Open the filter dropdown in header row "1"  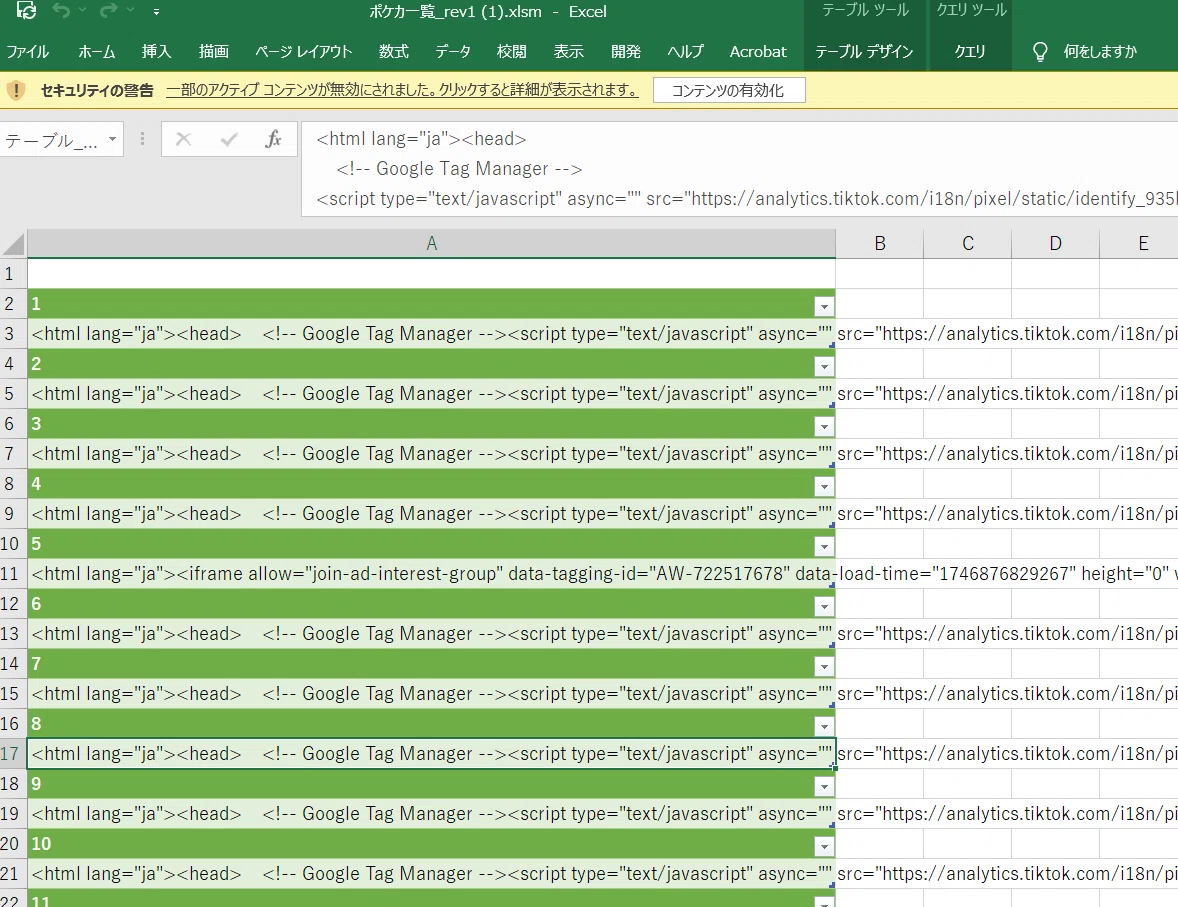(x=824, y=306)
